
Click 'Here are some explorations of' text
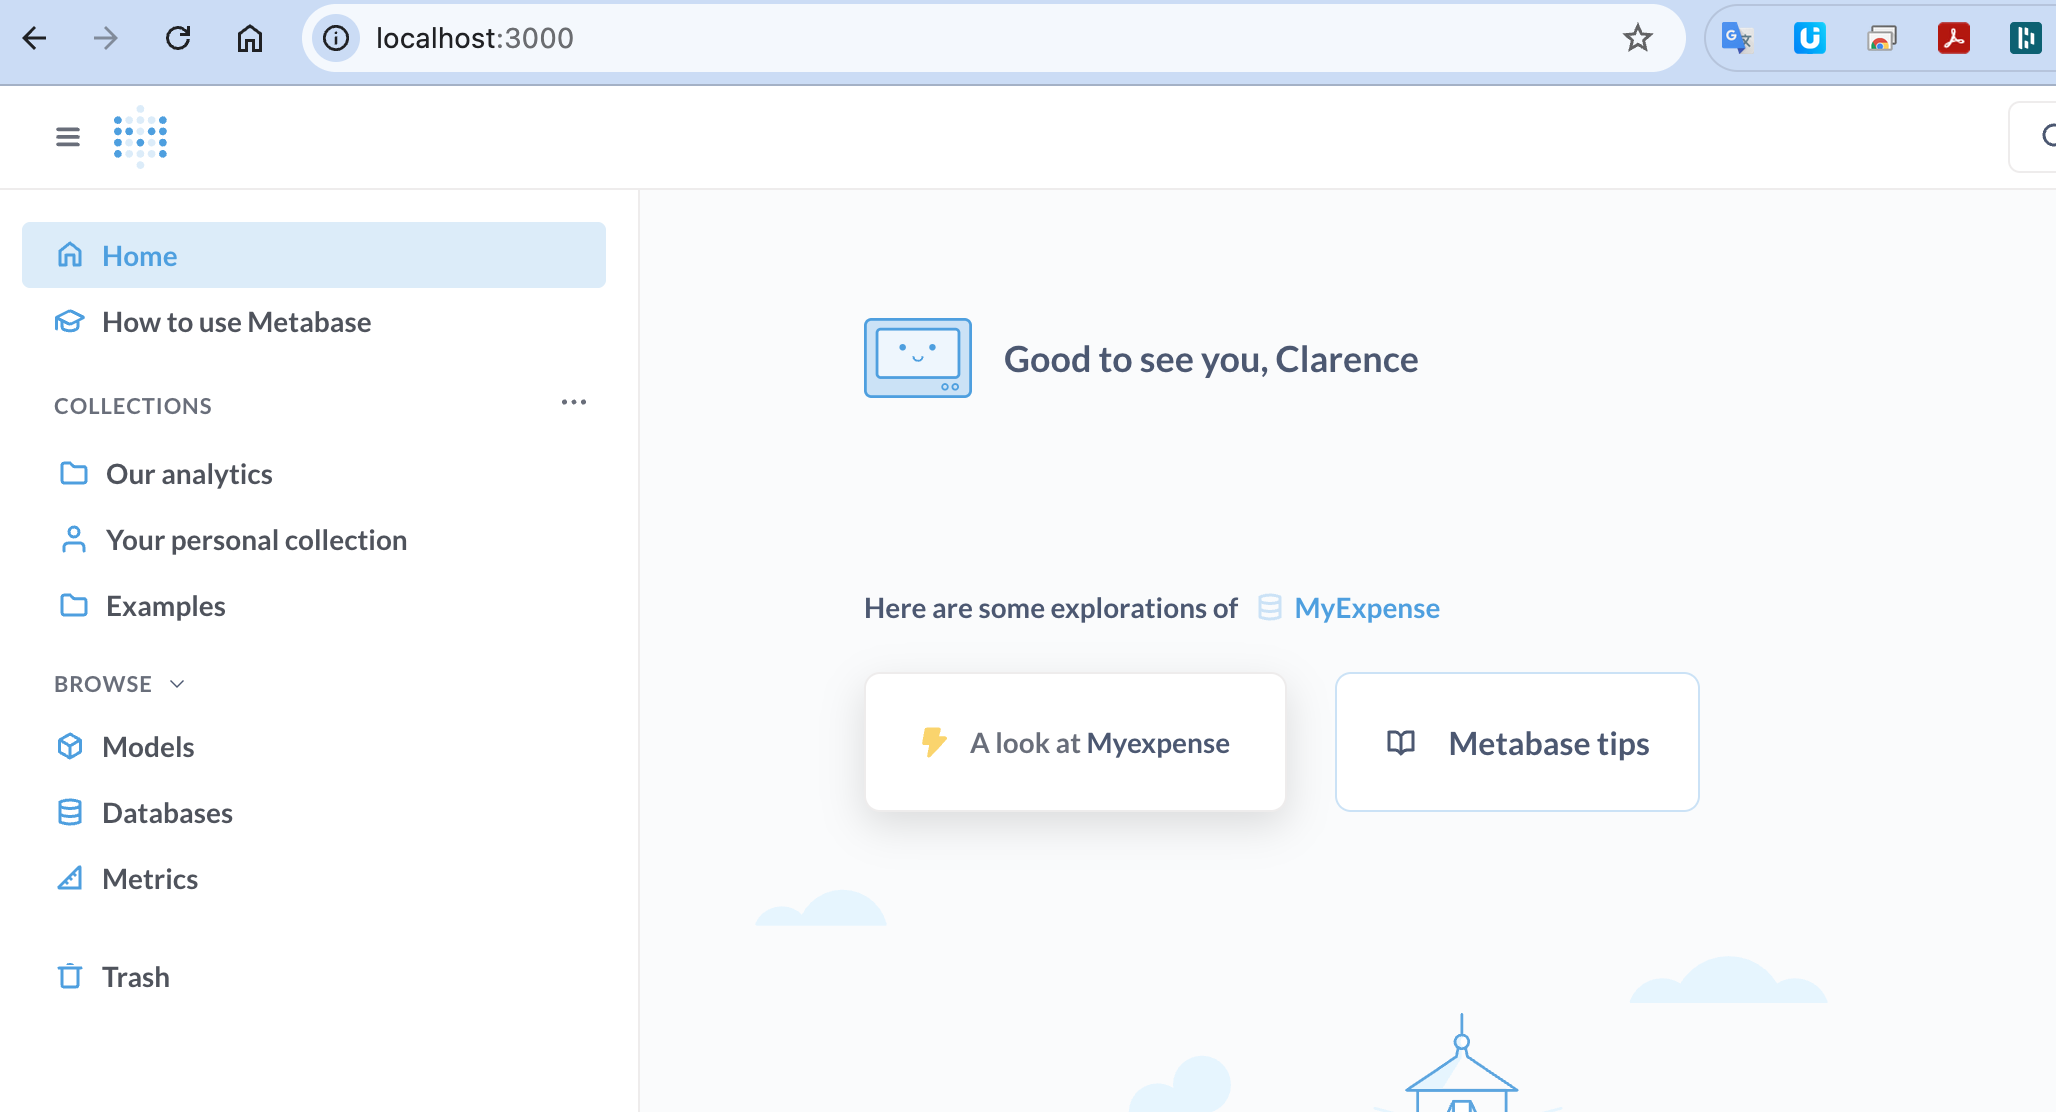pyautogui.click(x=1051, y=608)
